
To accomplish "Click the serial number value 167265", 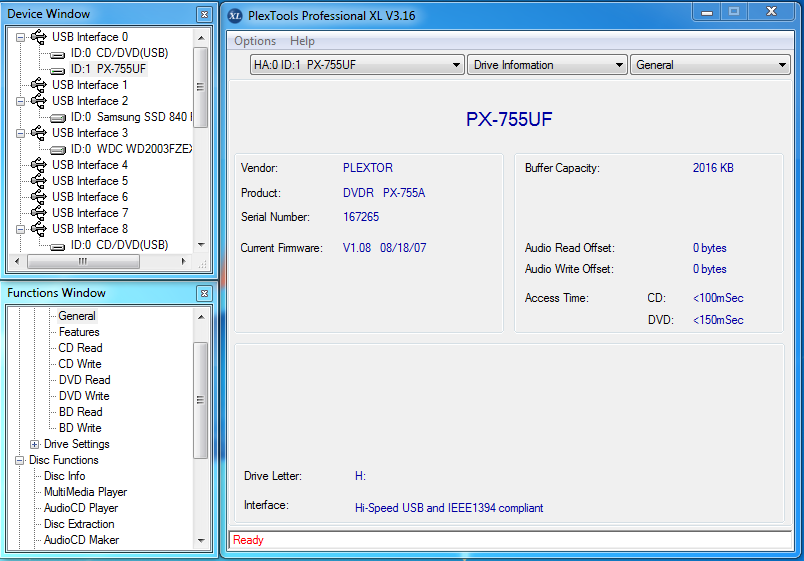I will click(361, 217).
